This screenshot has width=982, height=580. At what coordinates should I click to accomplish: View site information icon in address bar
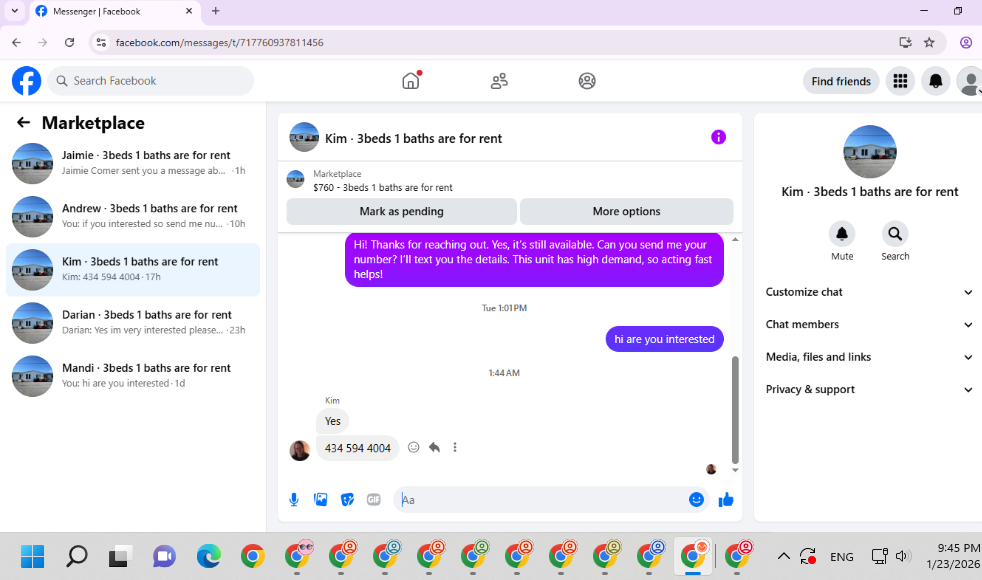pos(101,43)
